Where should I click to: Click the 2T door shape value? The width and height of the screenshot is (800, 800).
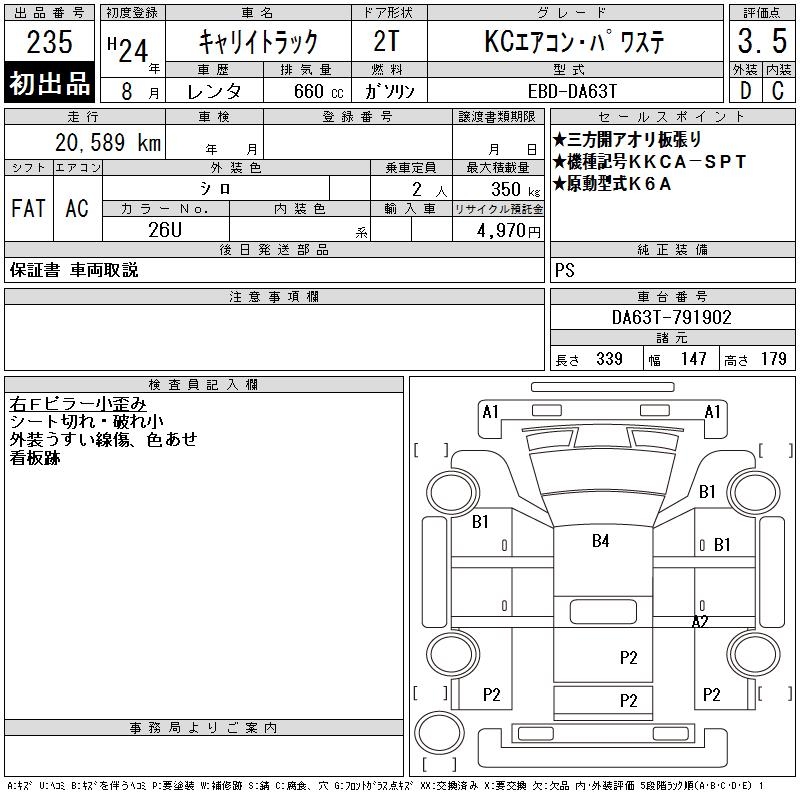tap(386, 41)
